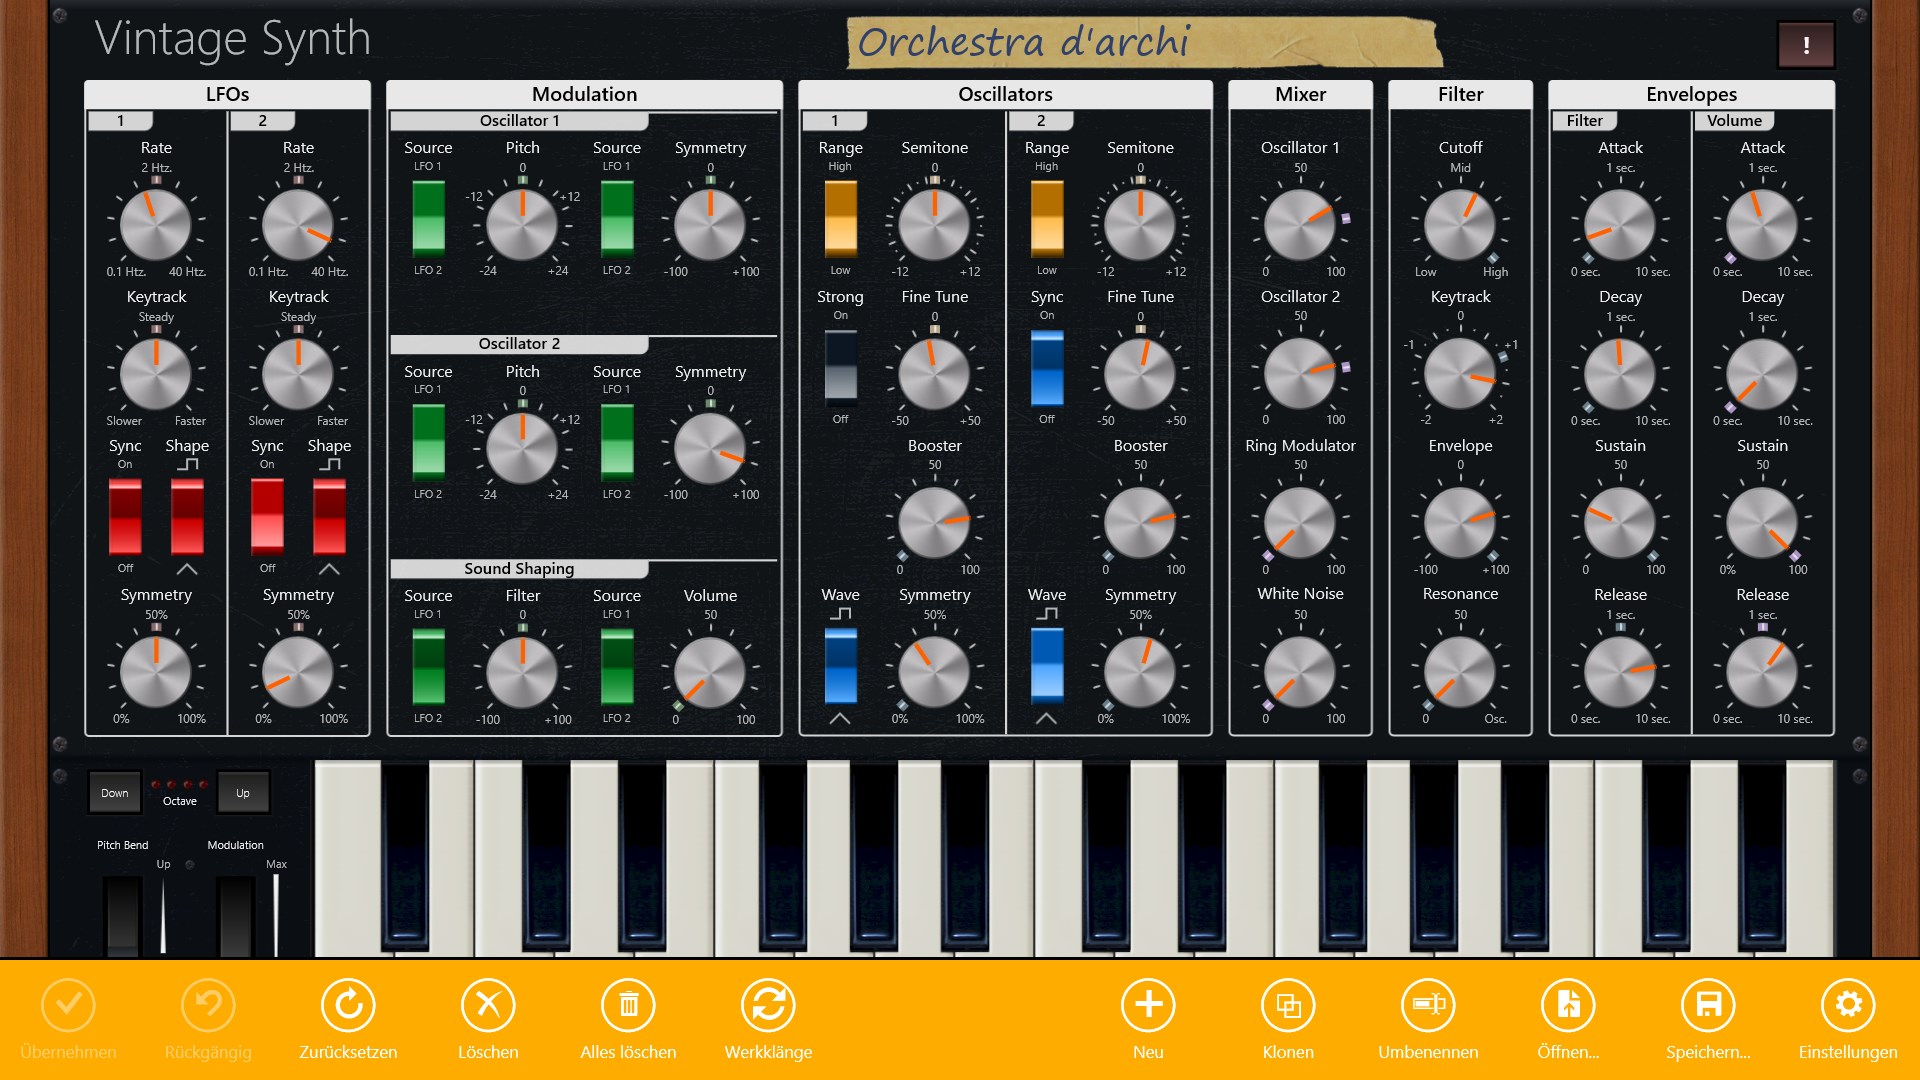This screenshot has width=1920, height=1080.
Task: Click the Zurücksetzen reset icon
Action: [348, 1005]
